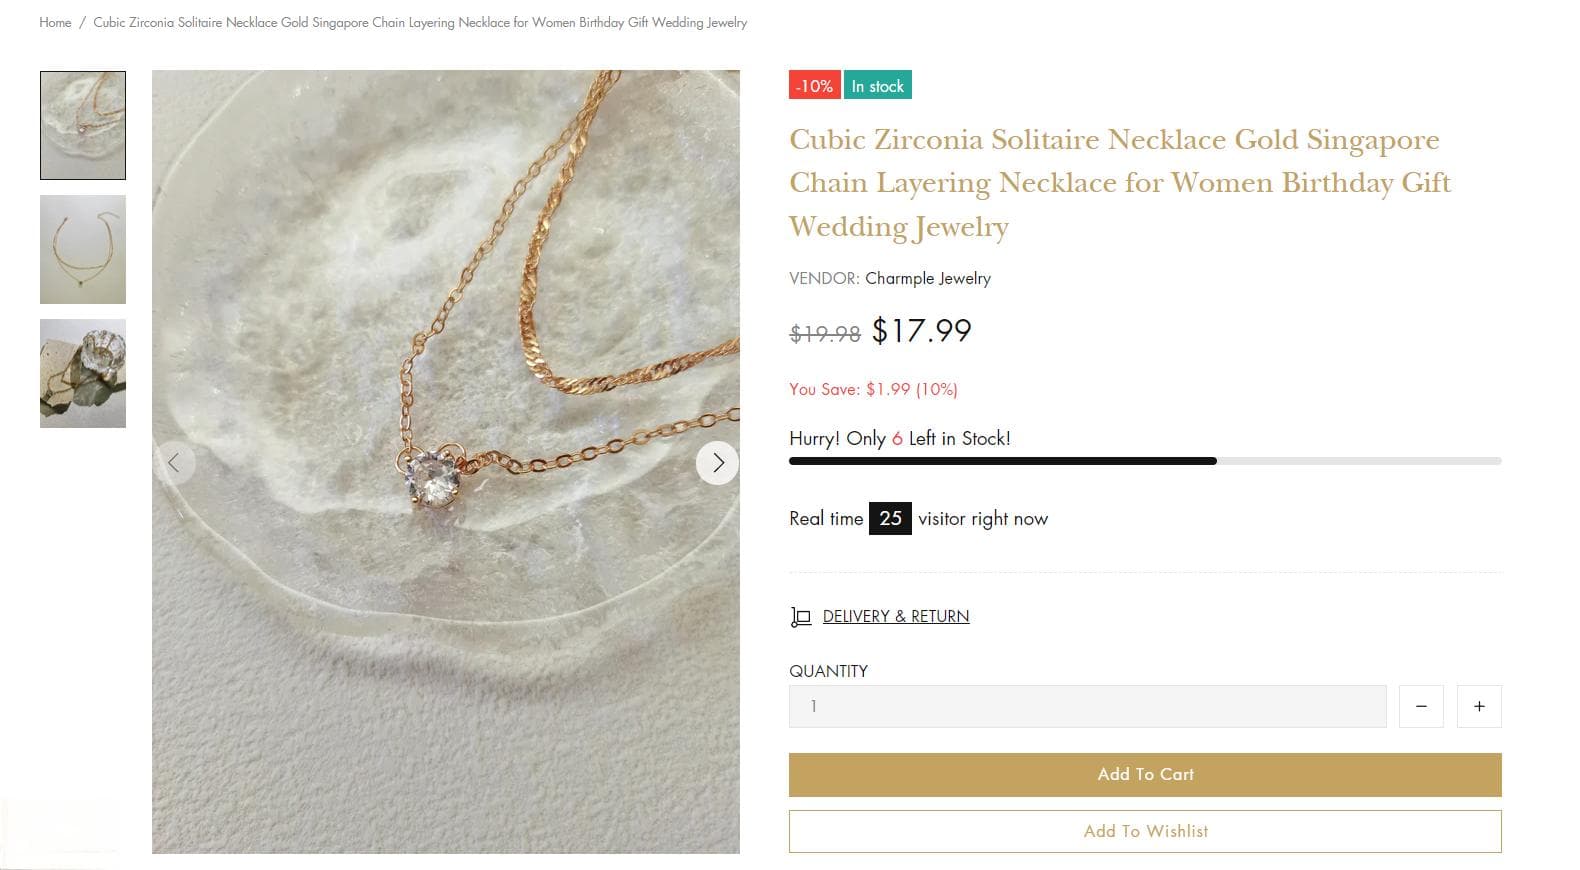Increase quantity with the plus button
The height and width of the screenshot is (870, 1580).
click(x=1479, y=706)
